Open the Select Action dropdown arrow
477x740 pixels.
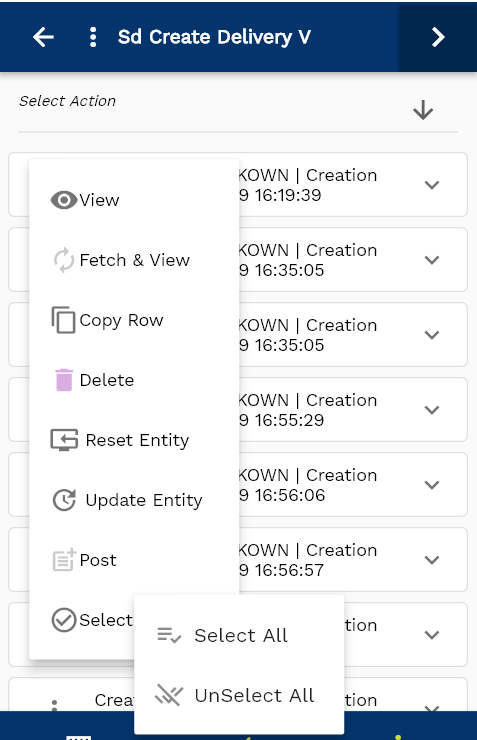click(x=423, y=110)
